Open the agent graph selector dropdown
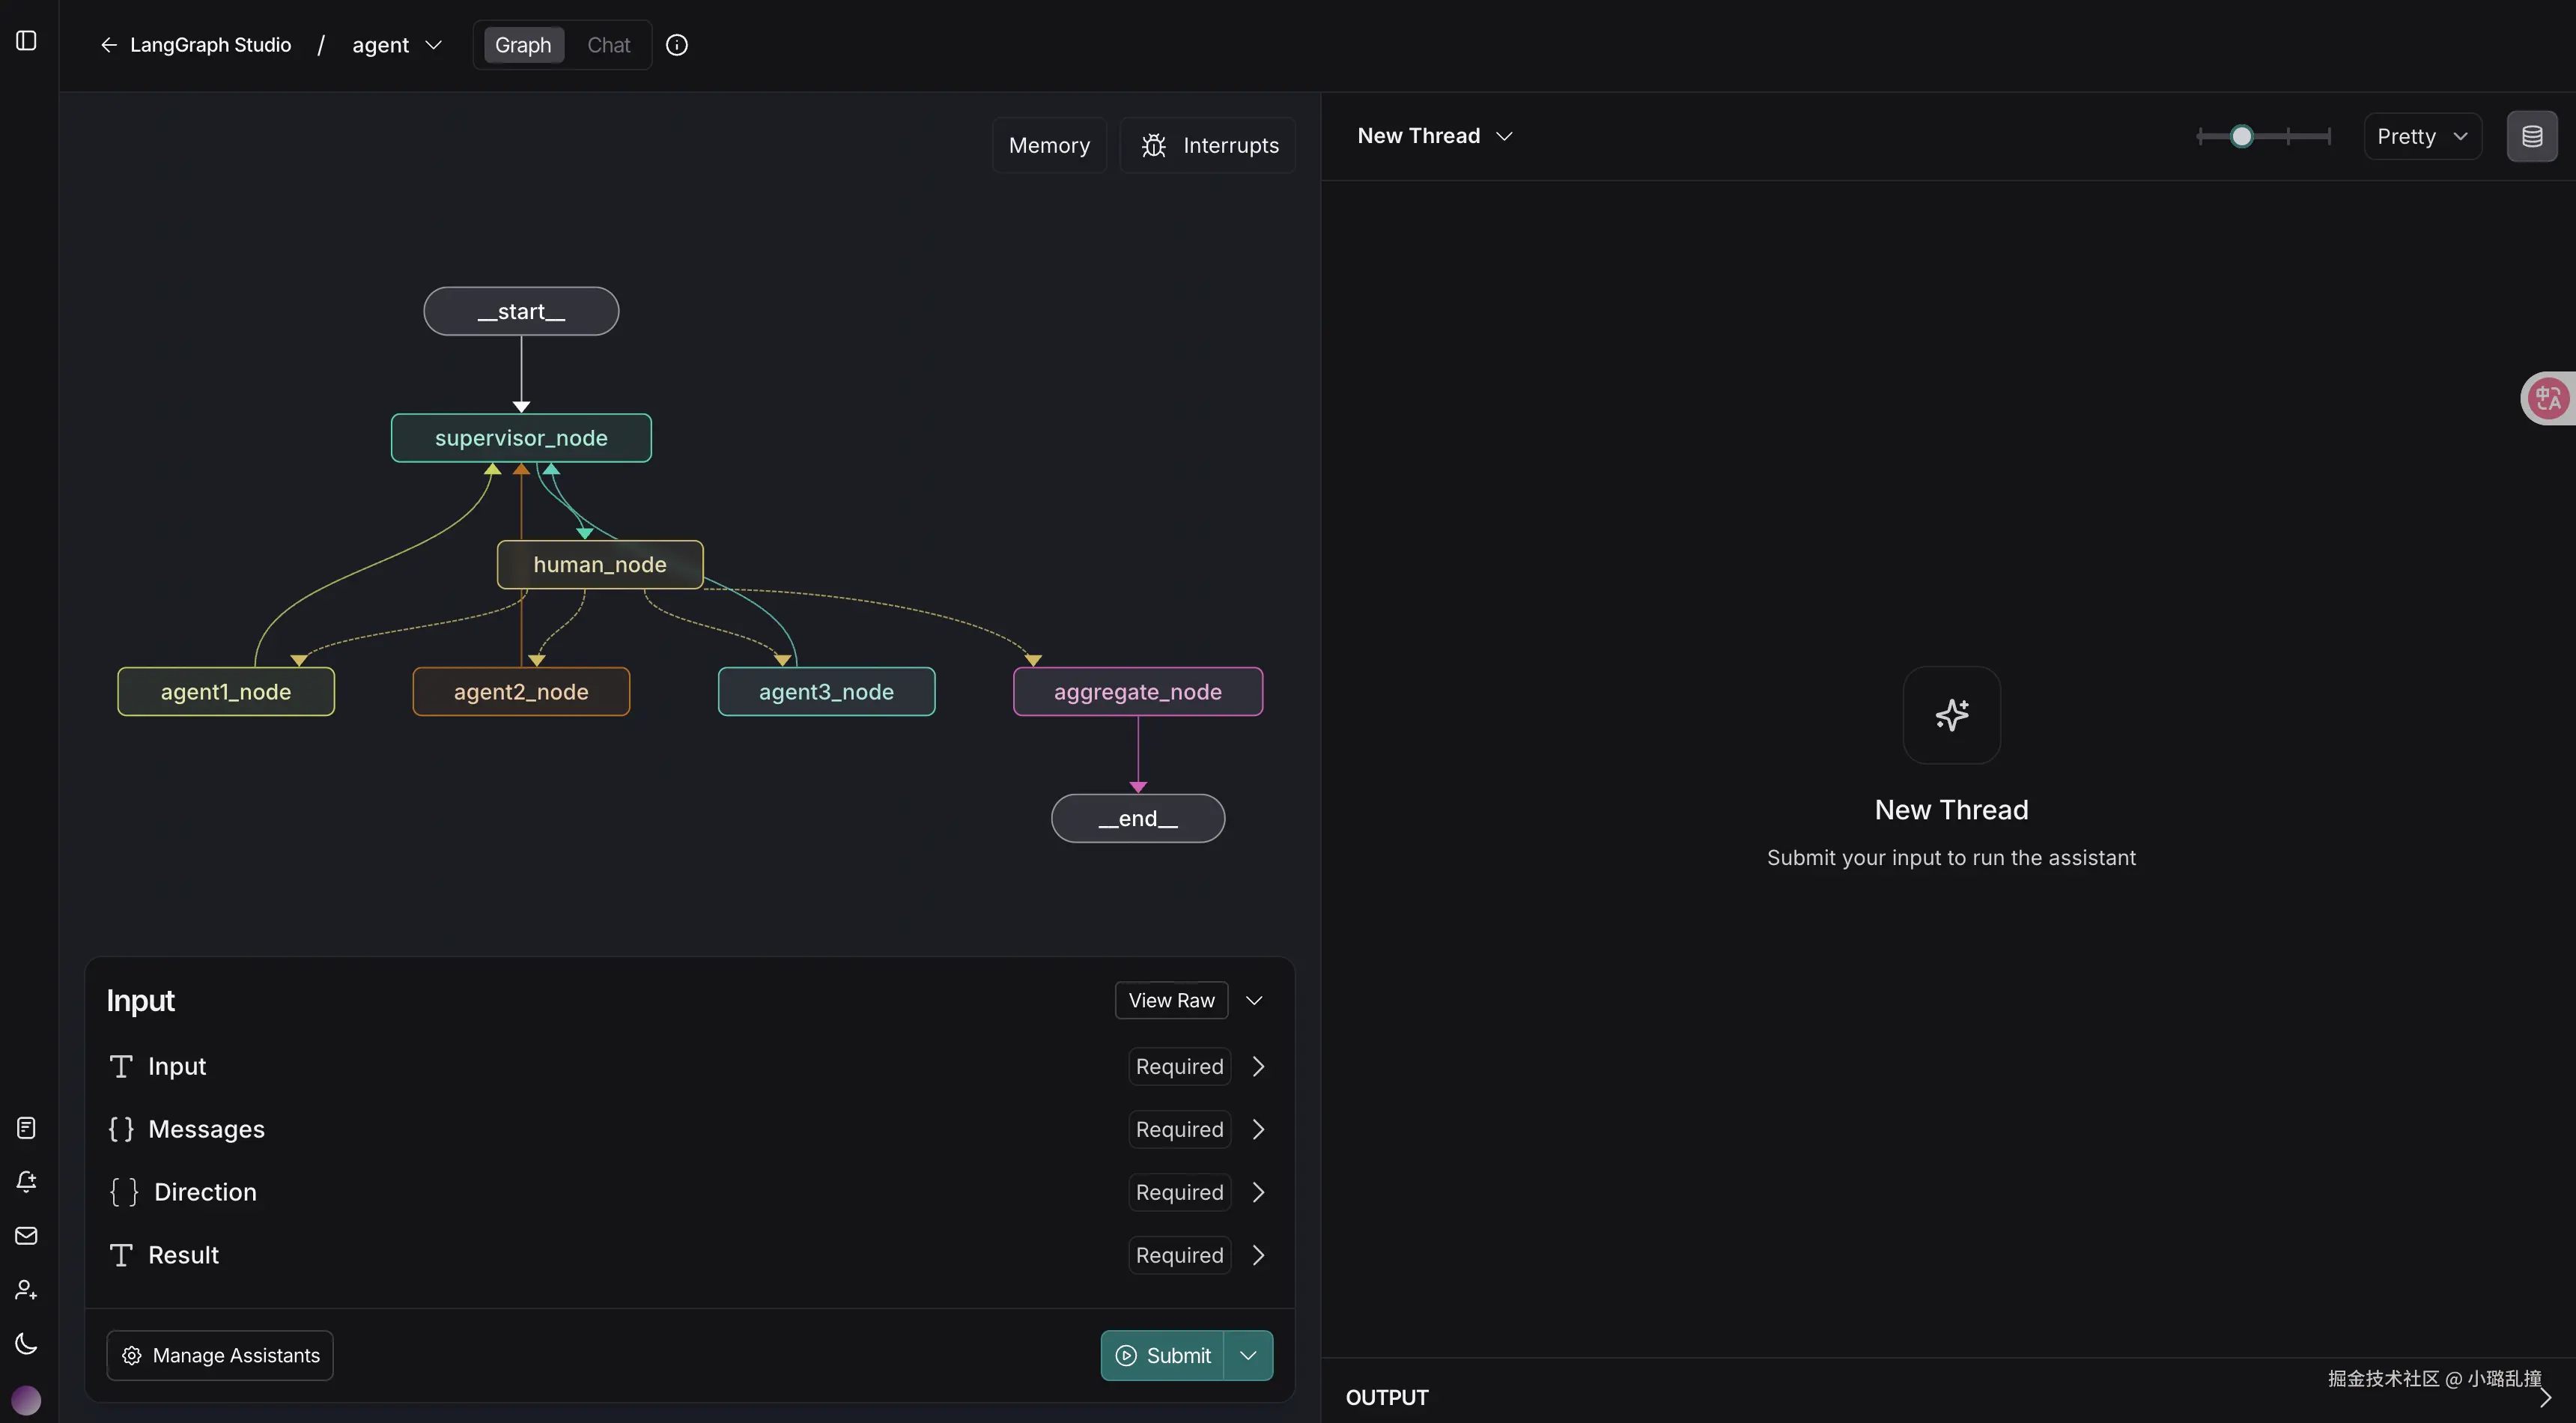Viewport: 2576px width, 1423px height. coord(397,45)
